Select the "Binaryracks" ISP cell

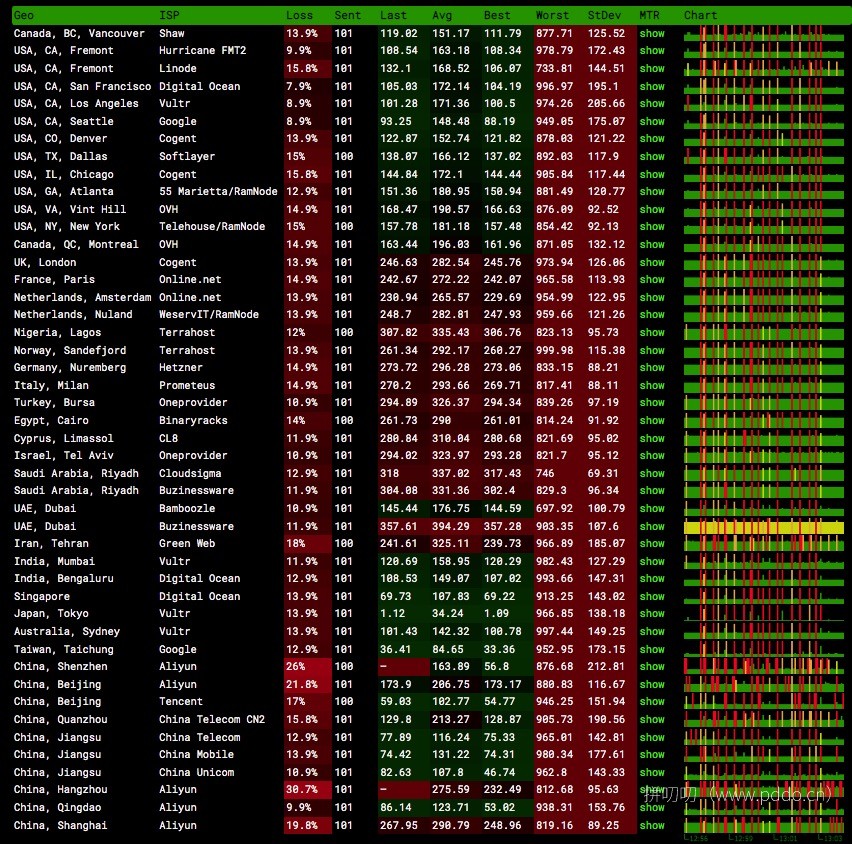coord(193,420)
